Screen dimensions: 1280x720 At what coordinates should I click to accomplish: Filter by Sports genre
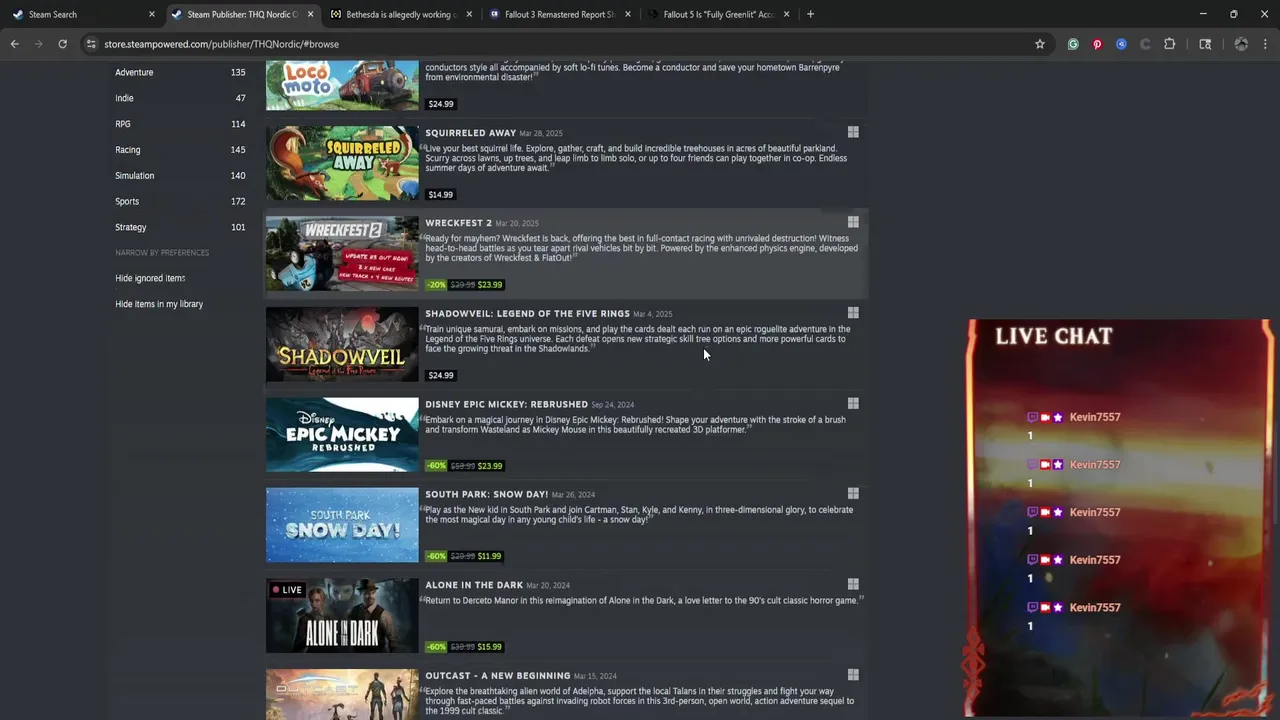tap(127, 202)
